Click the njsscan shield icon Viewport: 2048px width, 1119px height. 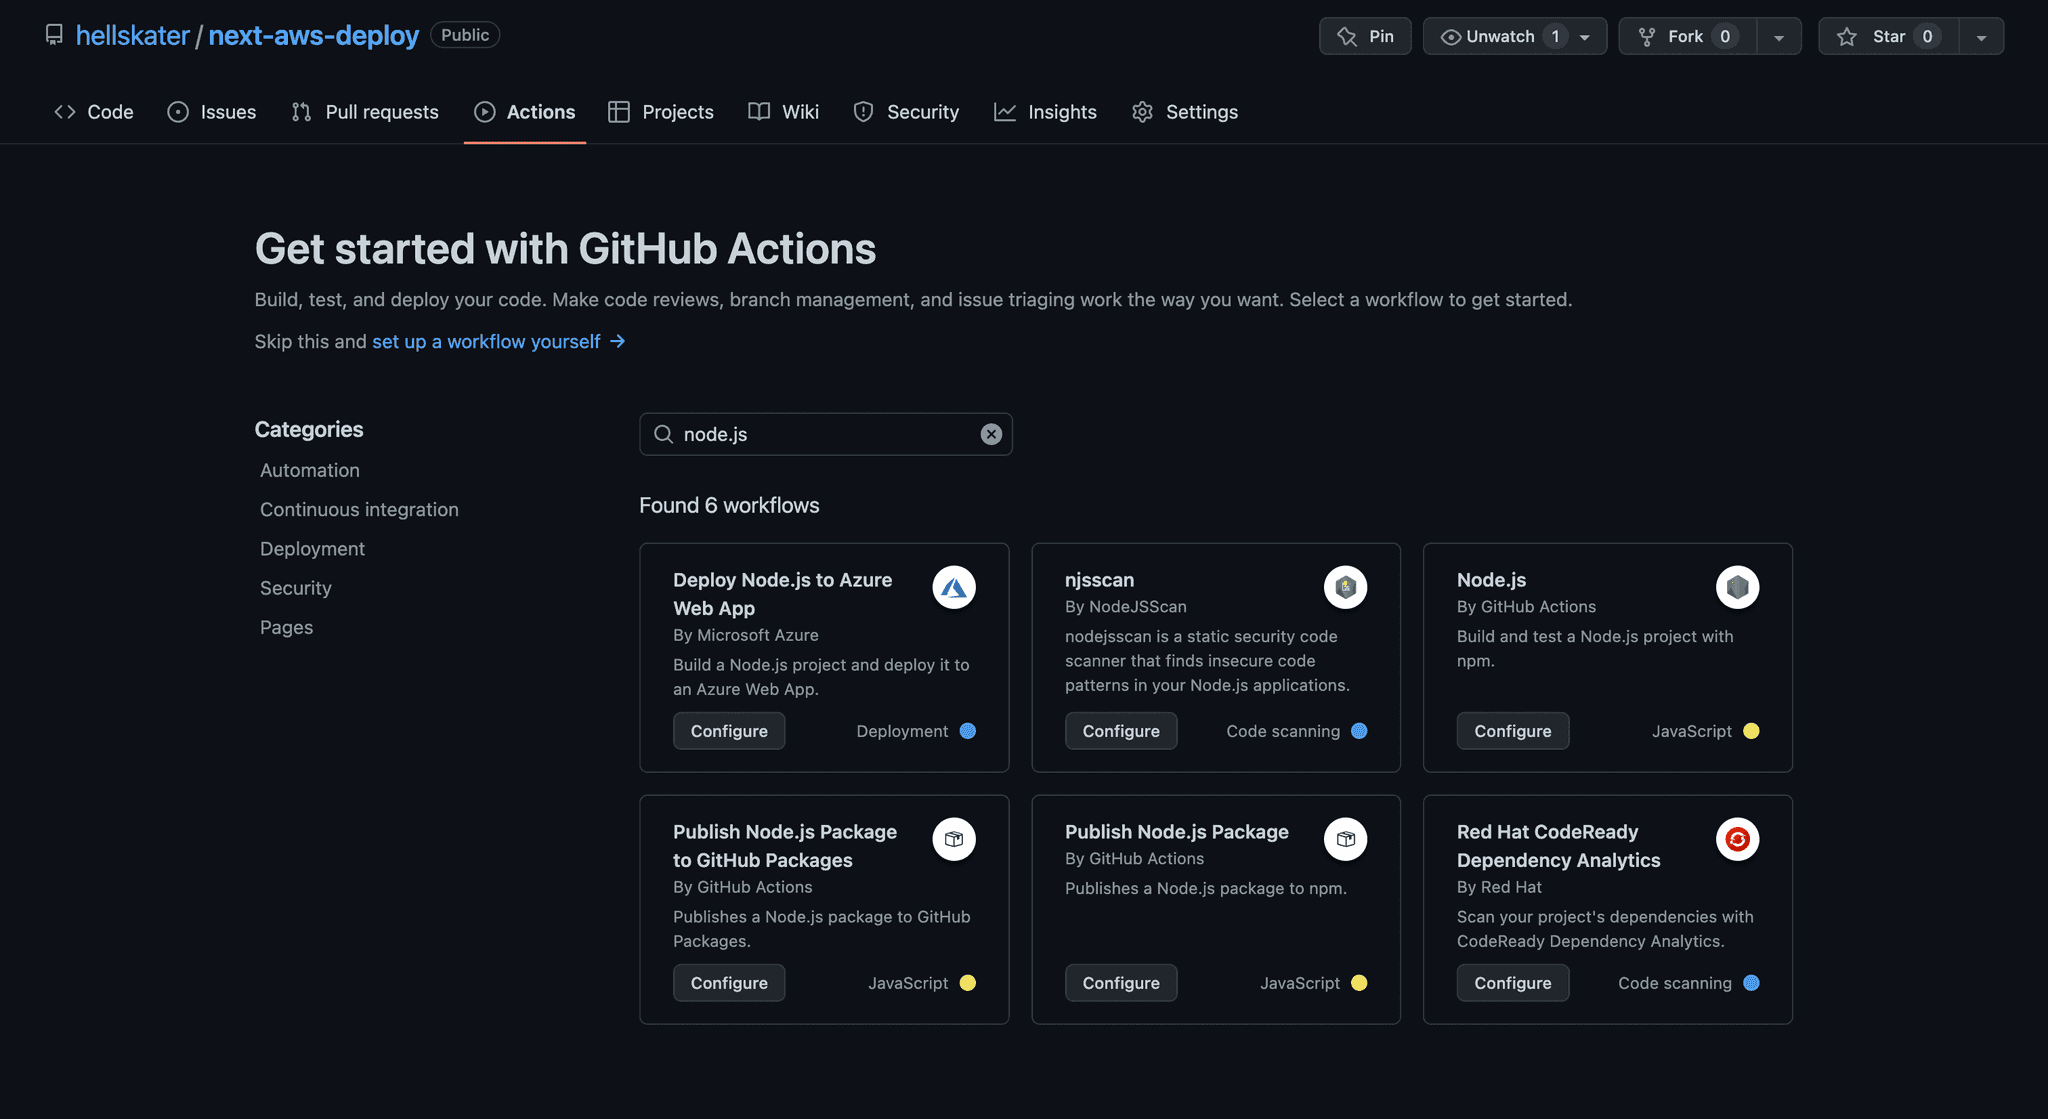pyautogui.click(x=1345, y=587)
